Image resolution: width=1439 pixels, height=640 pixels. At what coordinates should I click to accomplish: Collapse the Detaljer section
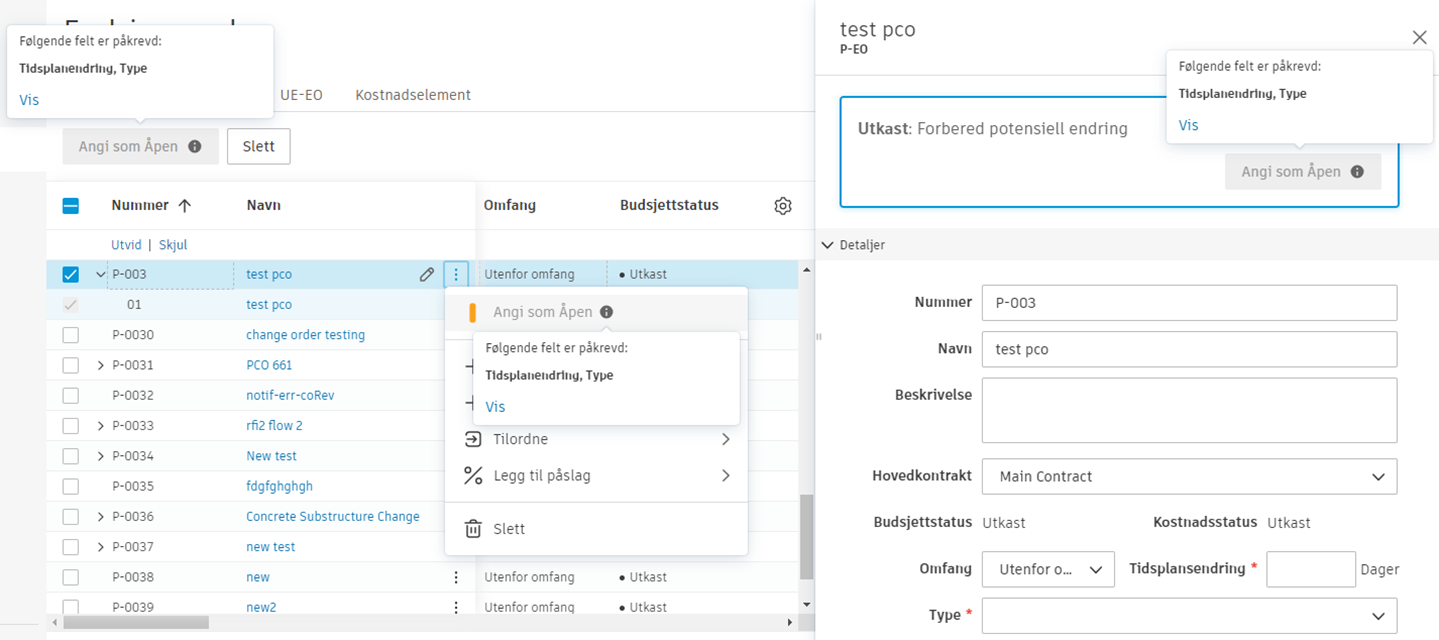tap(828, 245)
